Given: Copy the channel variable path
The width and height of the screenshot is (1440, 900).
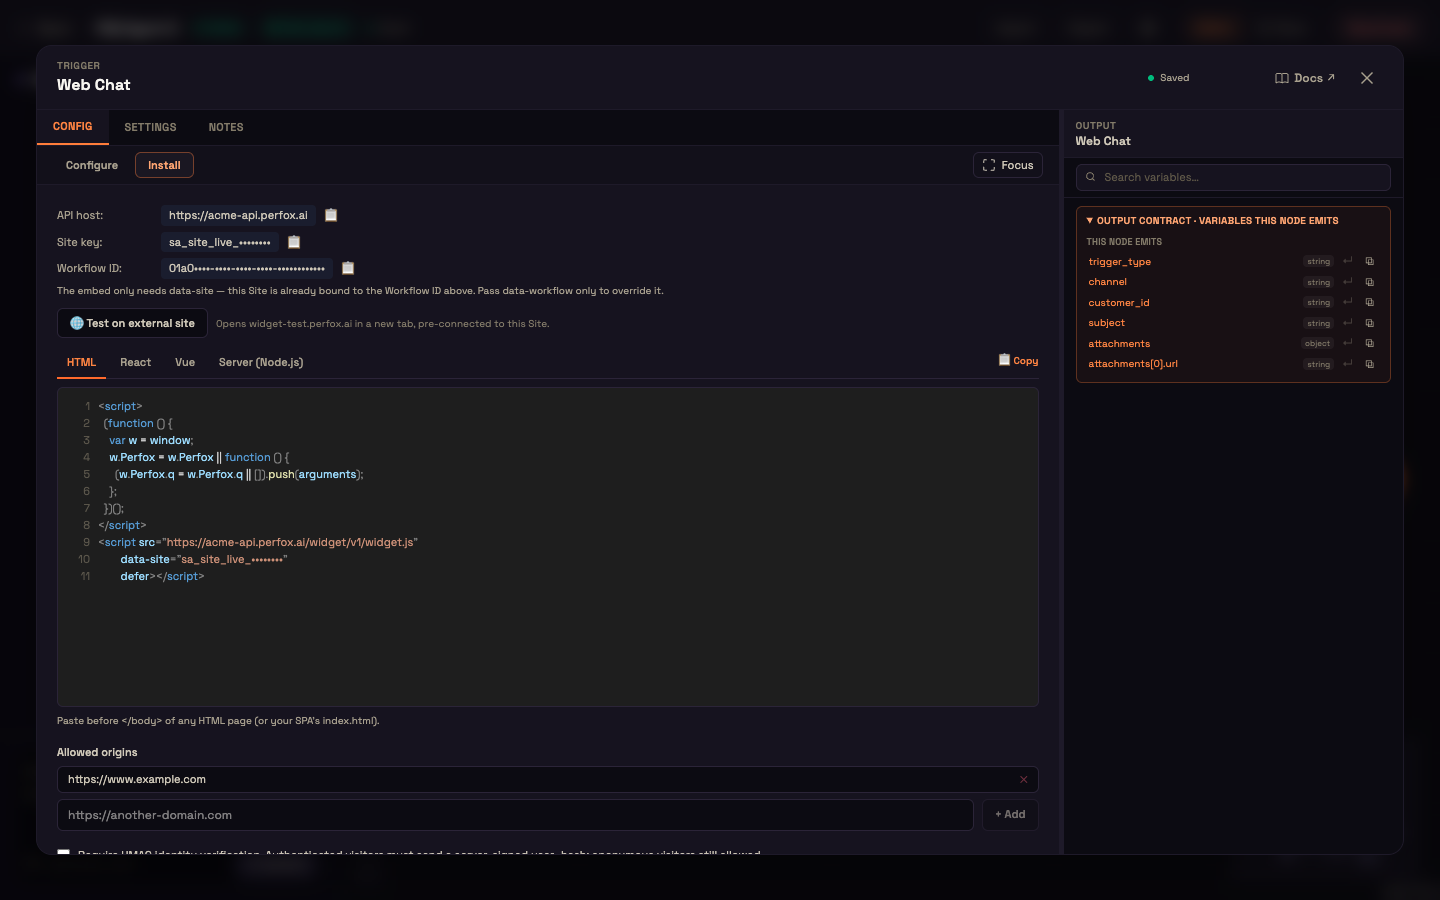Looking at the screenshot, I should 1370,282.
